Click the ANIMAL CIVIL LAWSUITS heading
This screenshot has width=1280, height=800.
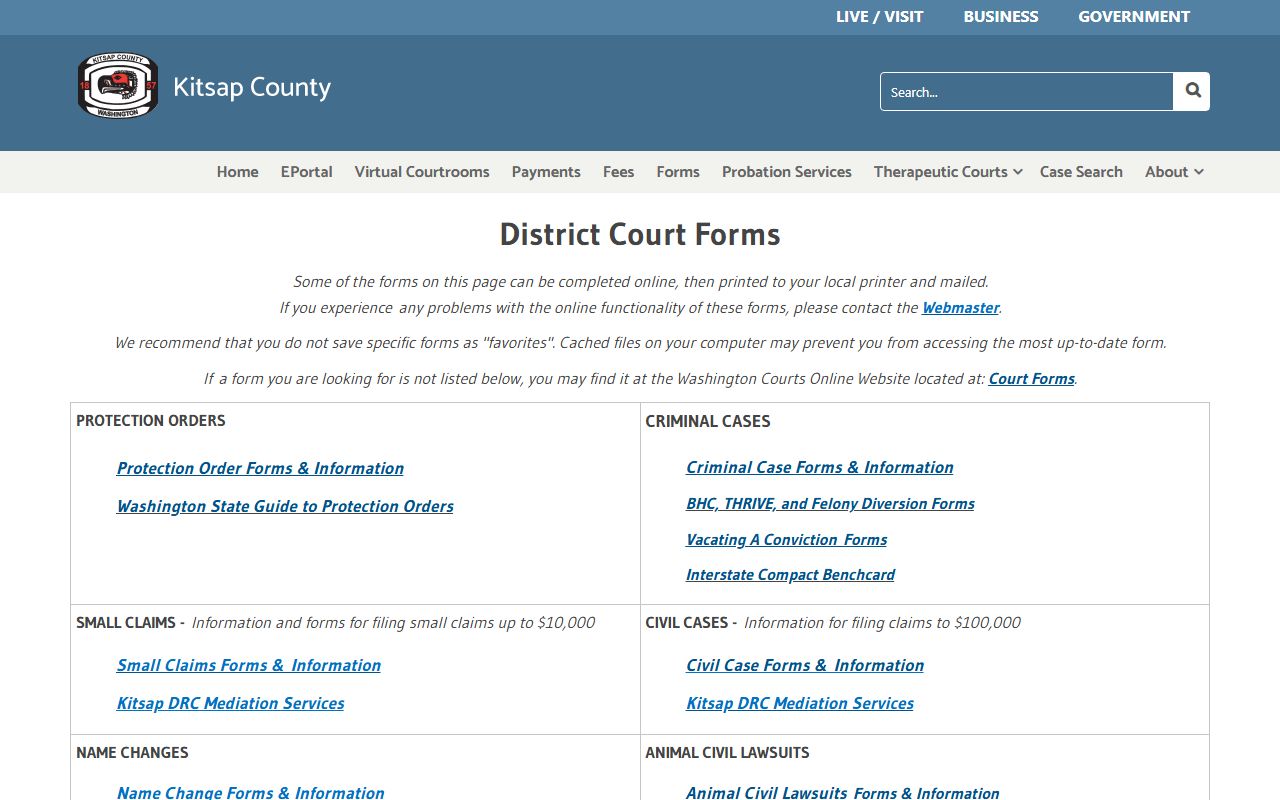[727, 753]
